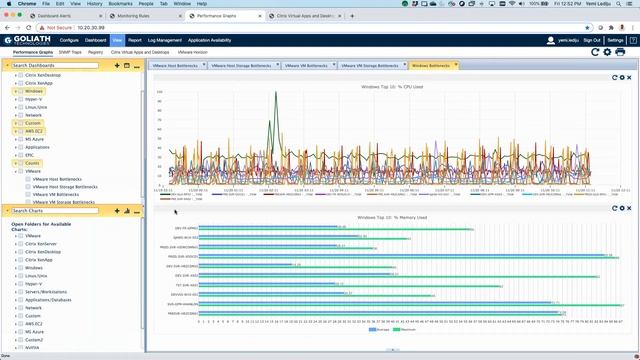The height and width of the screenshot is (360, 640).
Task: Add a new chart with plus icon
Action: point(117,211)
